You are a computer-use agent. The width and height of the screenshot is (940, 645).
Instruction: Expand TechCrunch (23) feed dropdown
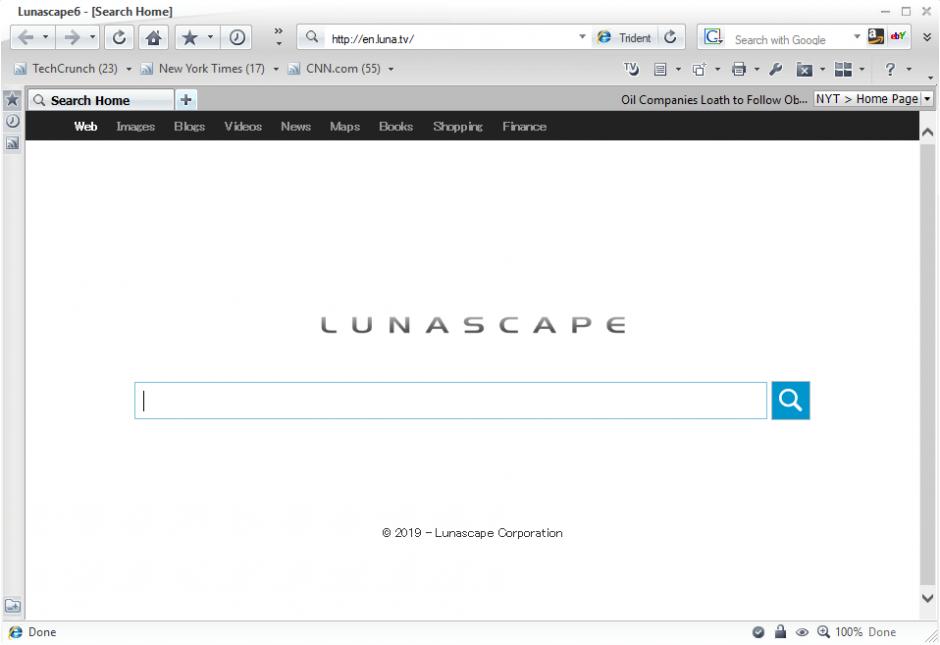coord(128,69)
